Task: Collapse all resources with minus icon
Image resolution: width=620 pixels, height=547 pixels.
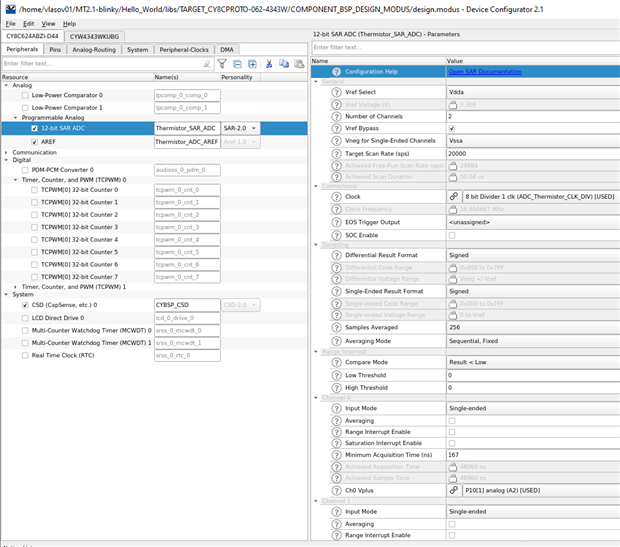Action: click(237, 64)
